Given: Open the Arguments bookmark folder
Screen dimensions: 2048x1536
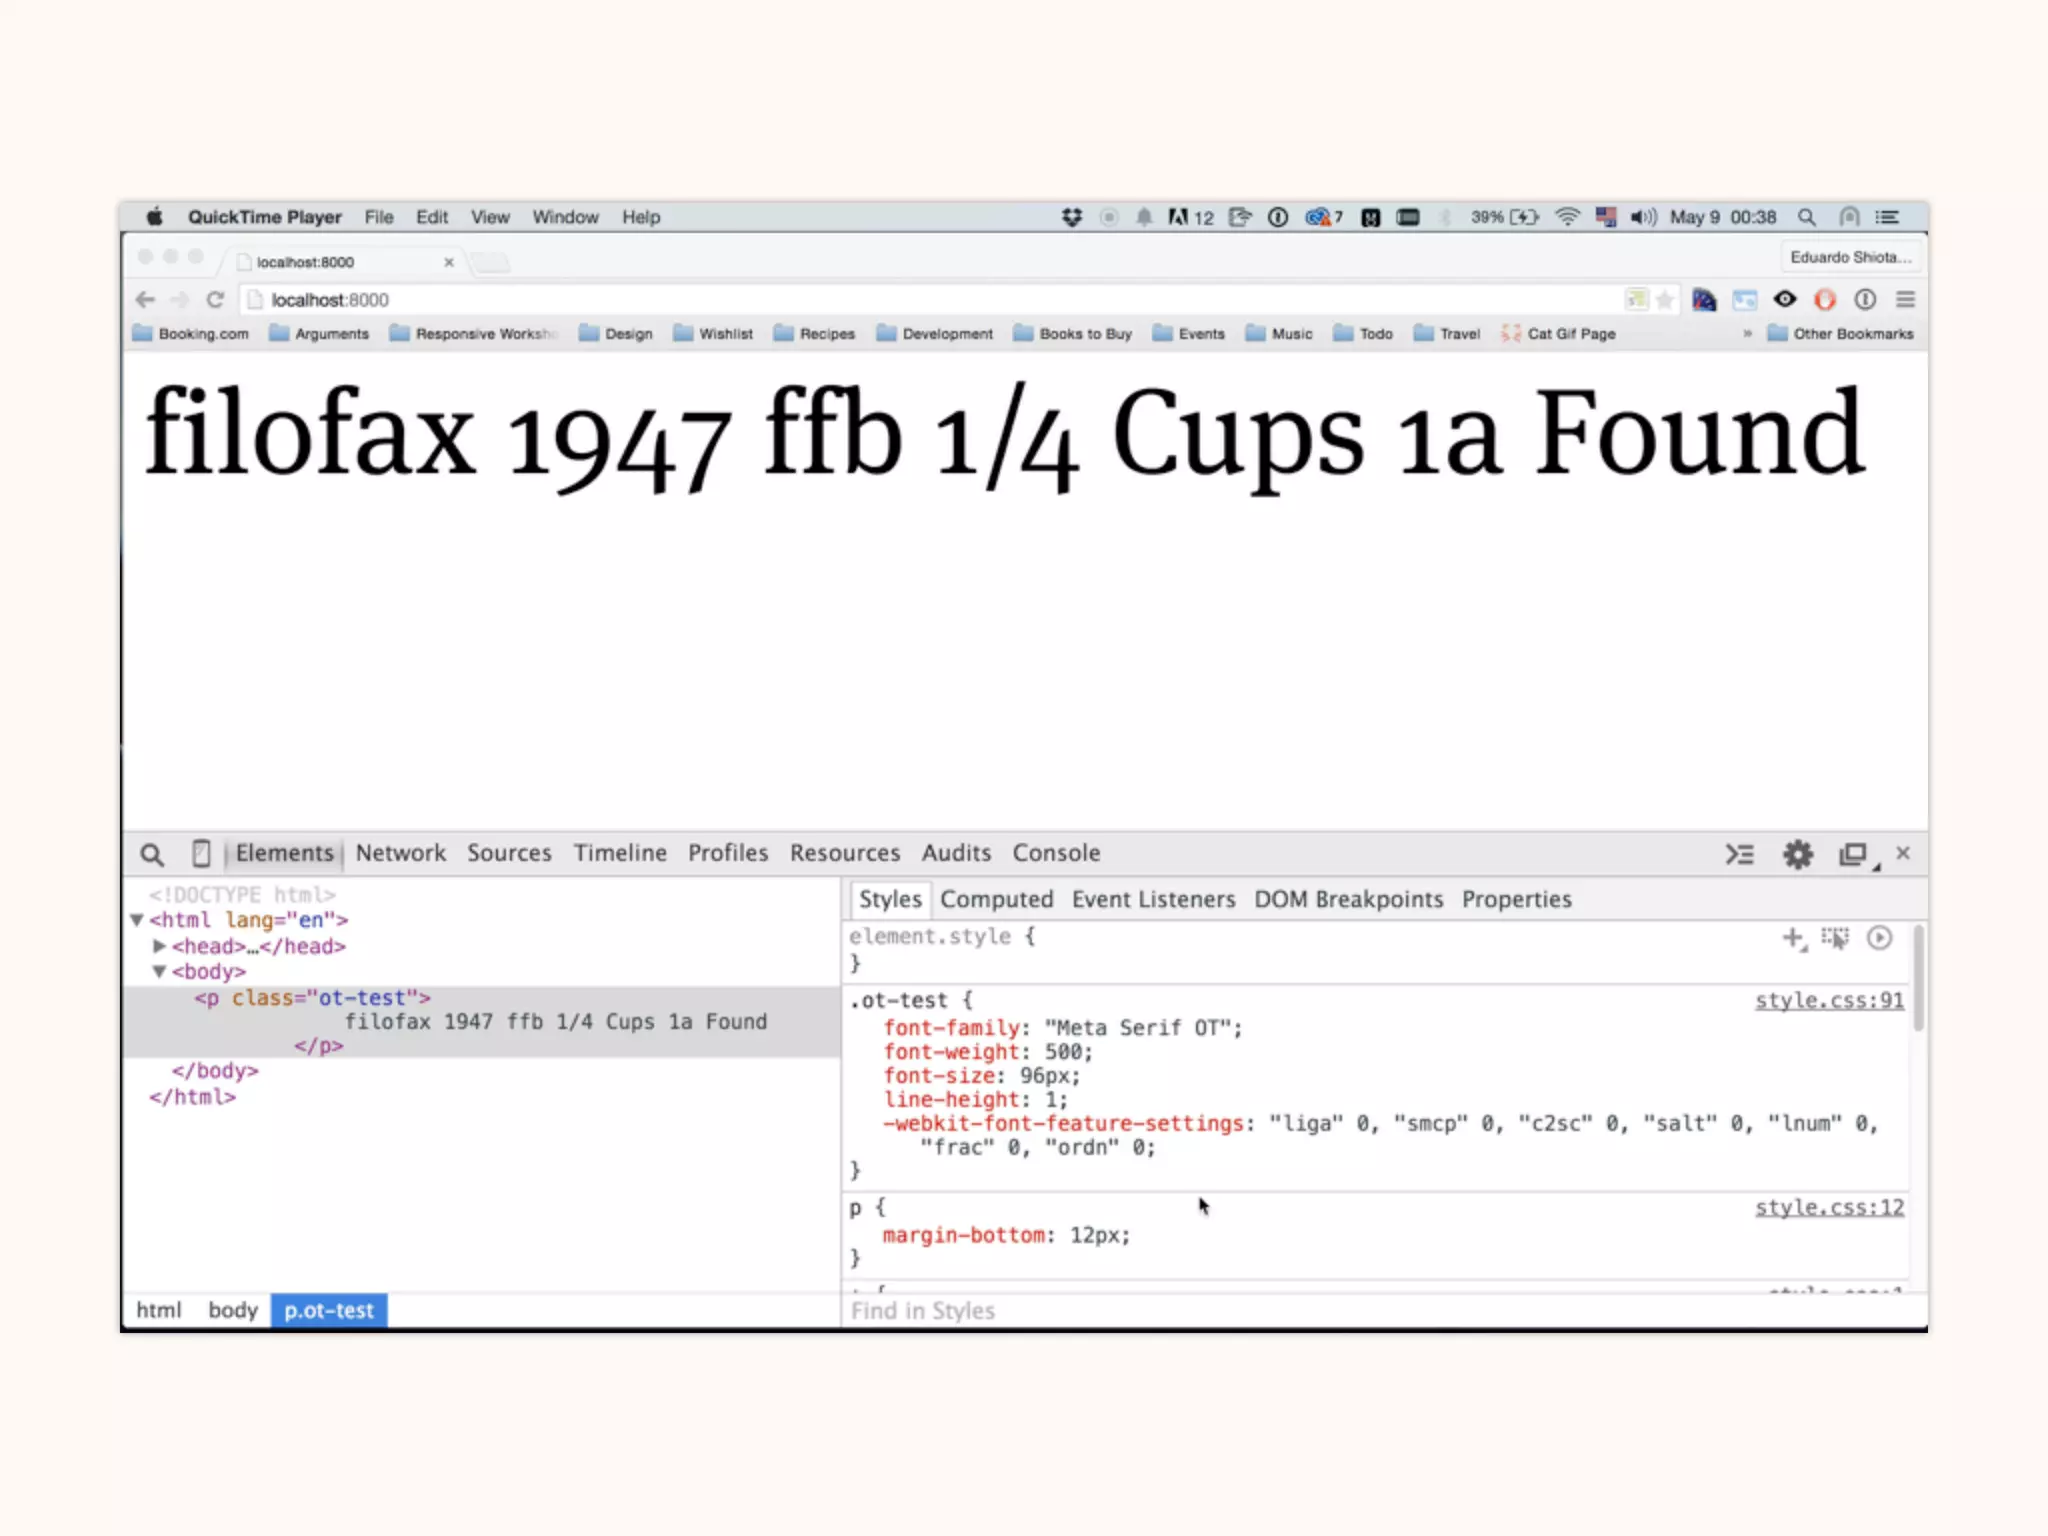Looking at the screenshot, I should (319, 333).
